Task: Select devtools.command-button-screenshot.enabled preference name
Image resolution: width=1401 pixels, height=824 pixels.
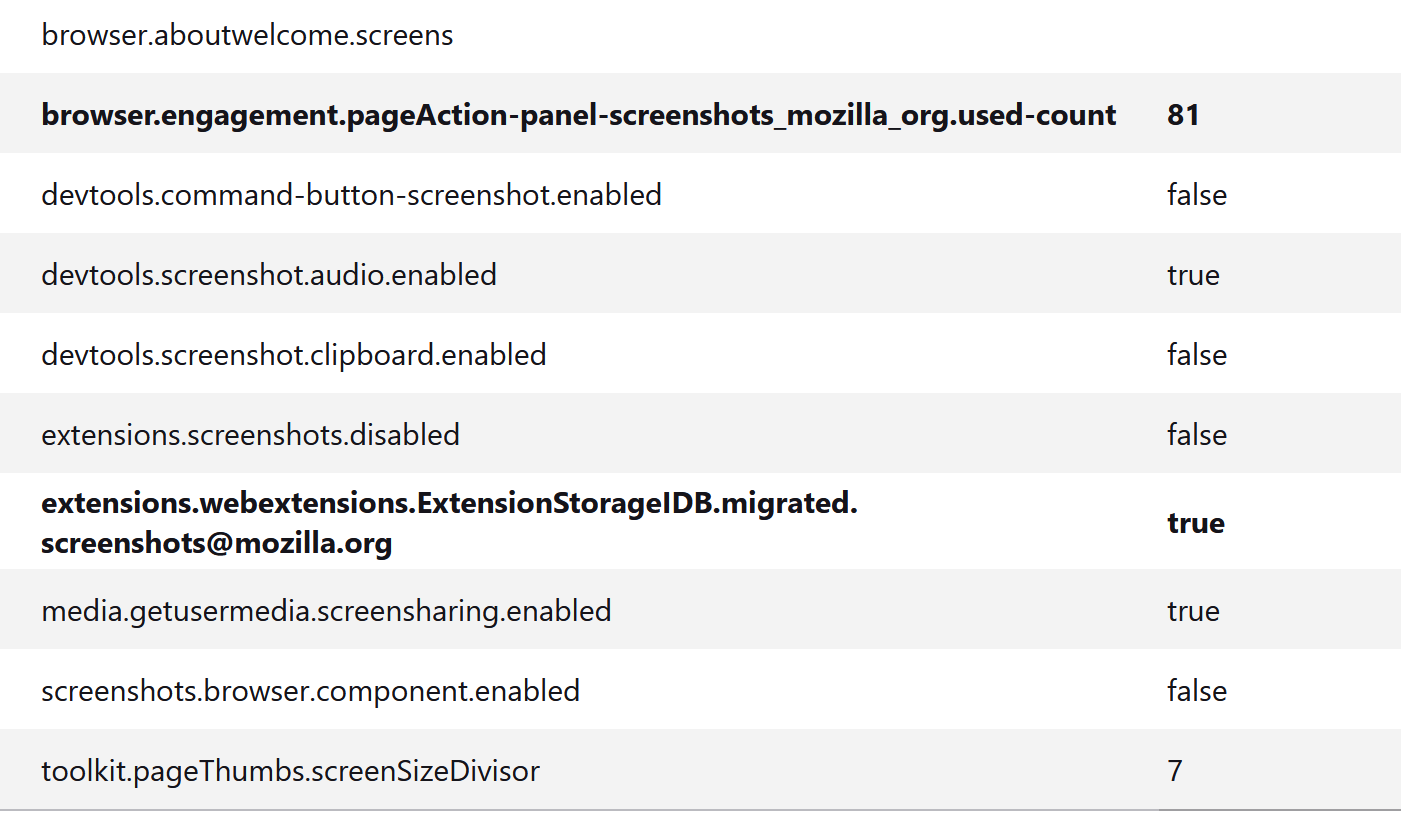Action: (x=351, y=194)
